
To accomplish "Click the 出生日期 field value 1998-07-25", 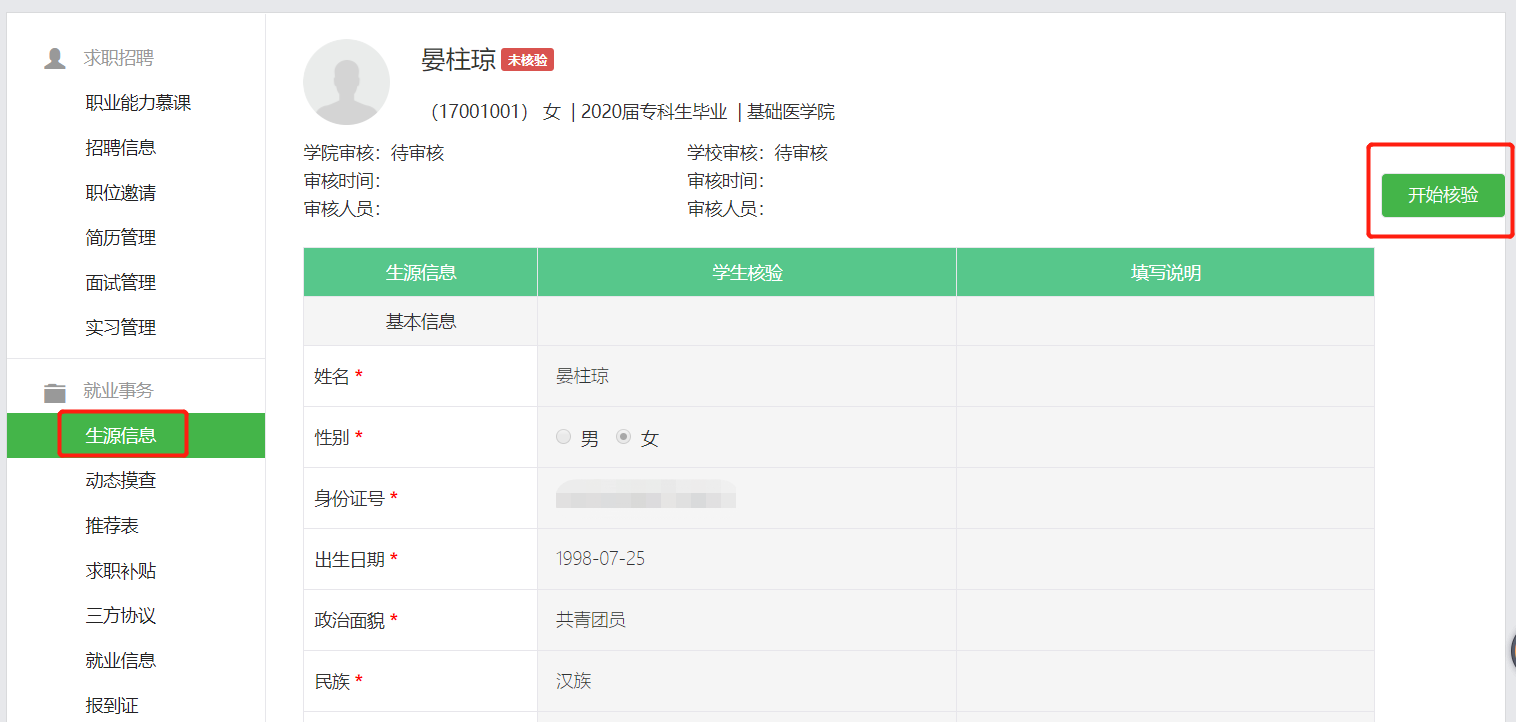I will tap(745, 559).
